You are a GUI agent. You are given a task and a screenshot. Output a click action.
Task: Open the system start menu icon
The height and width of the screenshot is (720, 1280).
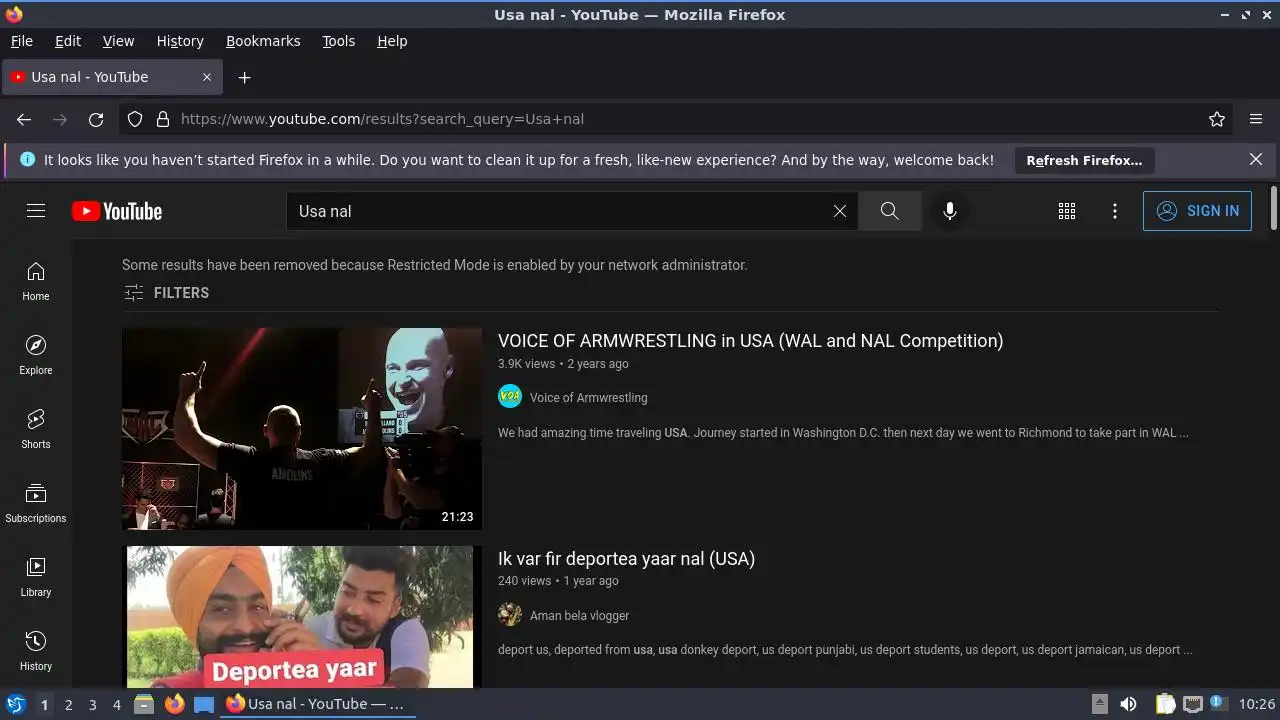click(x=15, y=704)
